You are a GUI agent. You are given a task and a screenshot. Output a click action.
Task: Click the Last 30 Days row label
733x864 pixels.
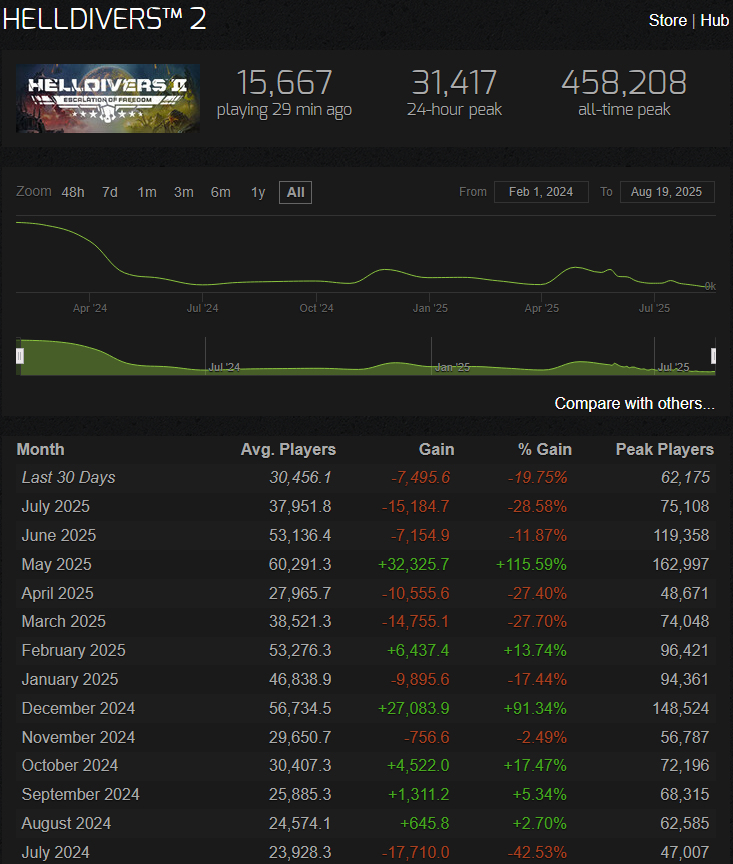coord(69,477)
